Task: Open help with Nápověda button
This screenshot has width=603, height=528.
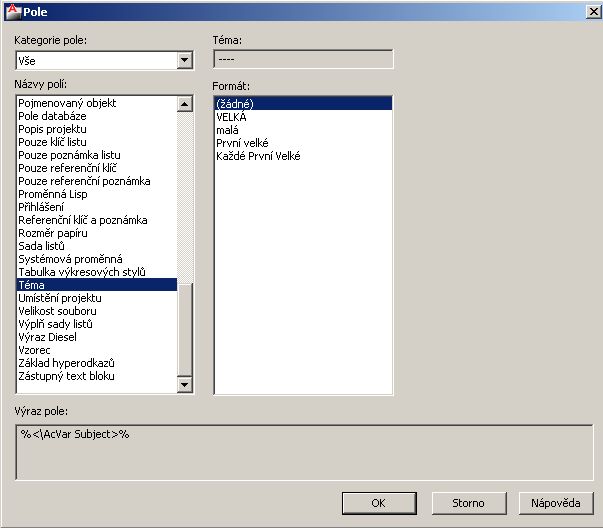Action: click(556, 503)
